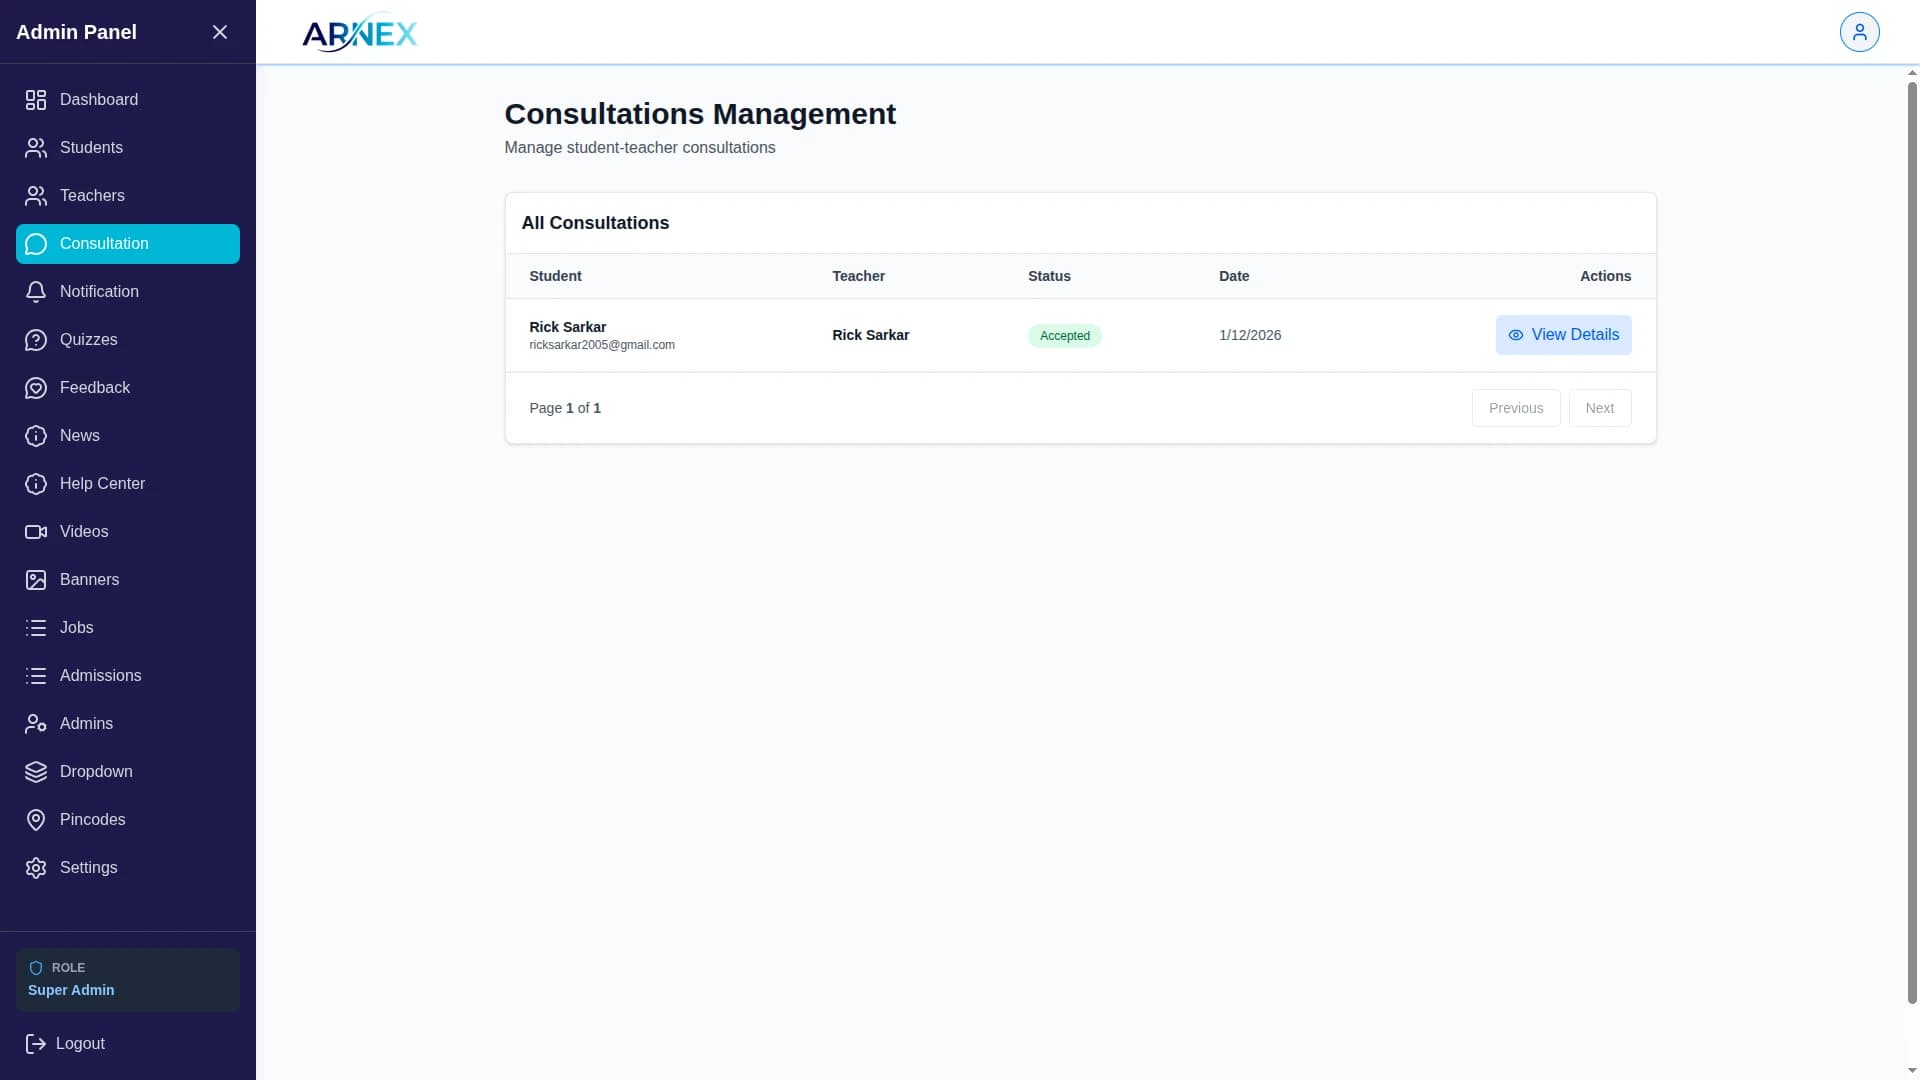The image size is (1920, 1080).
Task: View Details for Rick Sarkar consultation
Action: tap(1563, 335)
